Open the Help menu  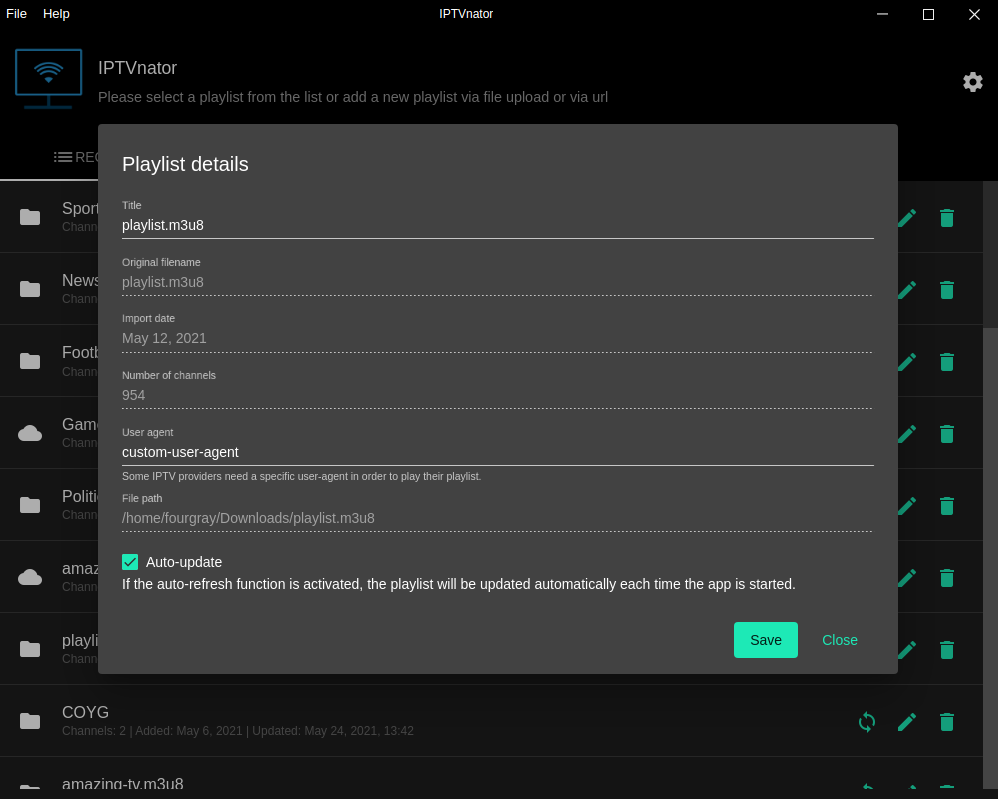click(x=55, y=13)
